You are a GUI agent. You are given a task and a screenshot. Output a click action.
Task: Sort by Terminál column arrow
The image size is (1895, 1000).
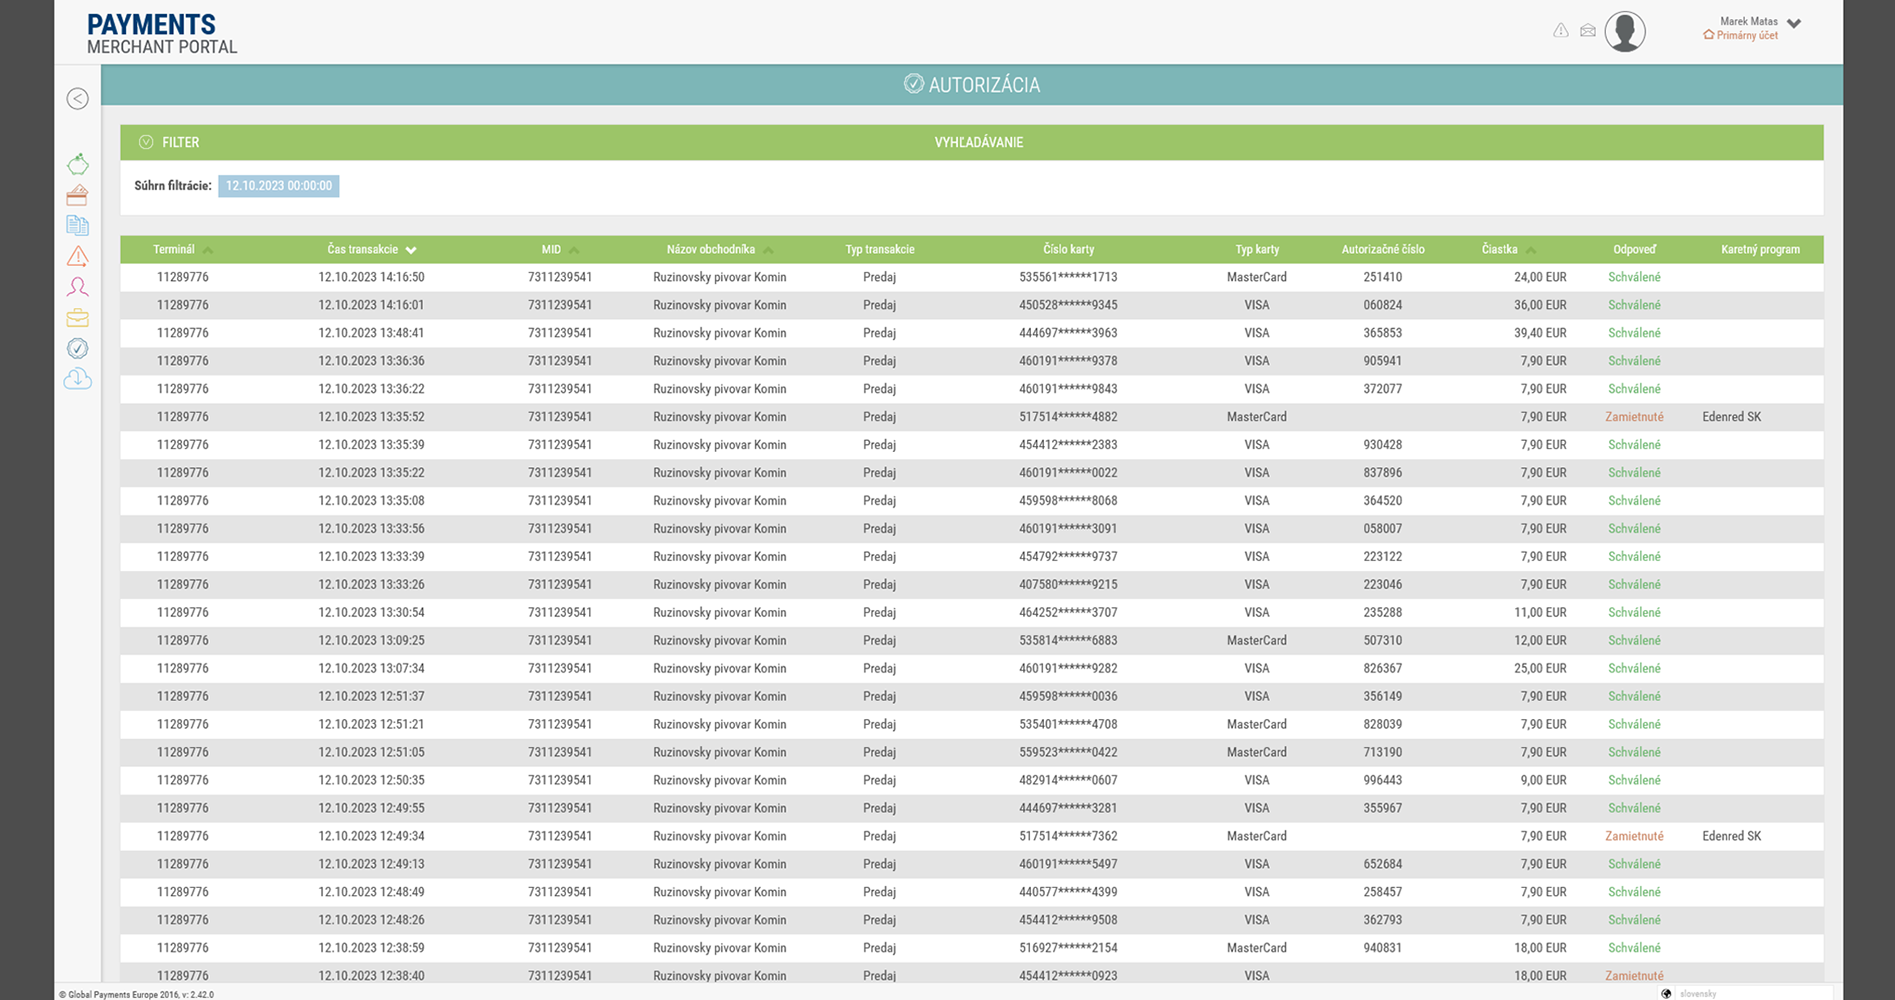(208, 250)
